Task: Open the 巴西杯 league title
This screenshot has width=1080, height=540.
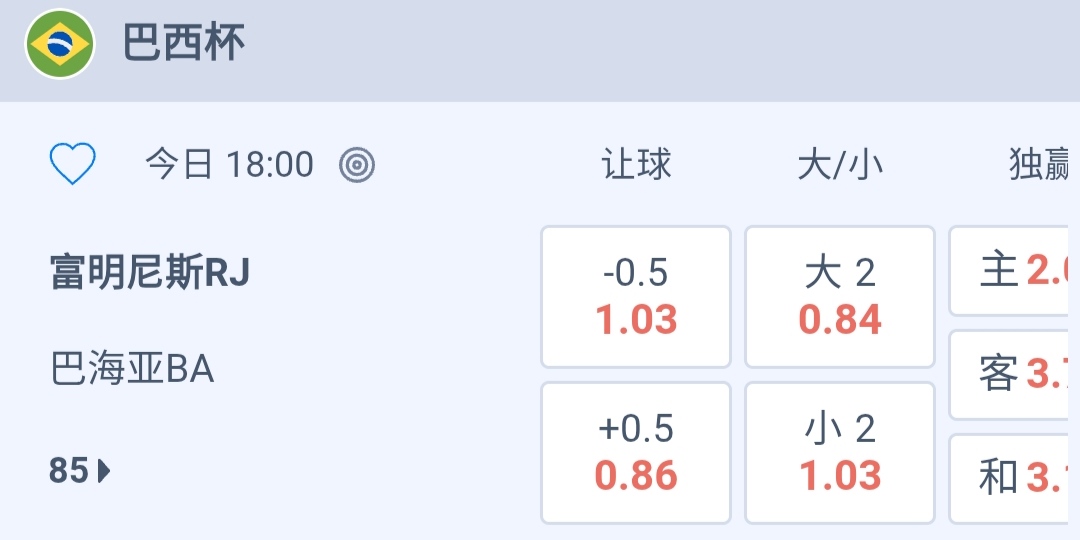Action: pos(184,44)
